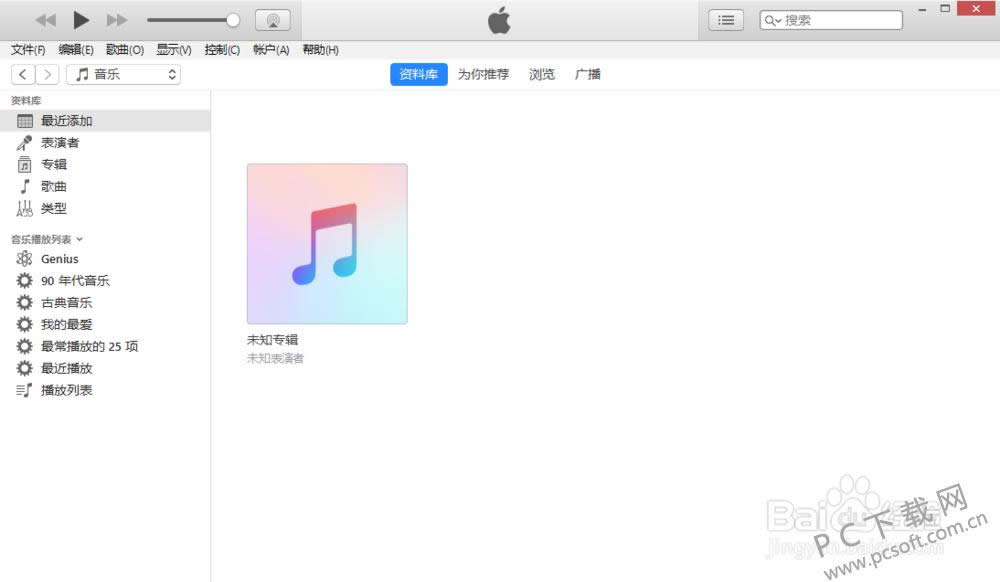Open the Genius playlist
Screen dimensions: 1000x582
coord(60,258)
